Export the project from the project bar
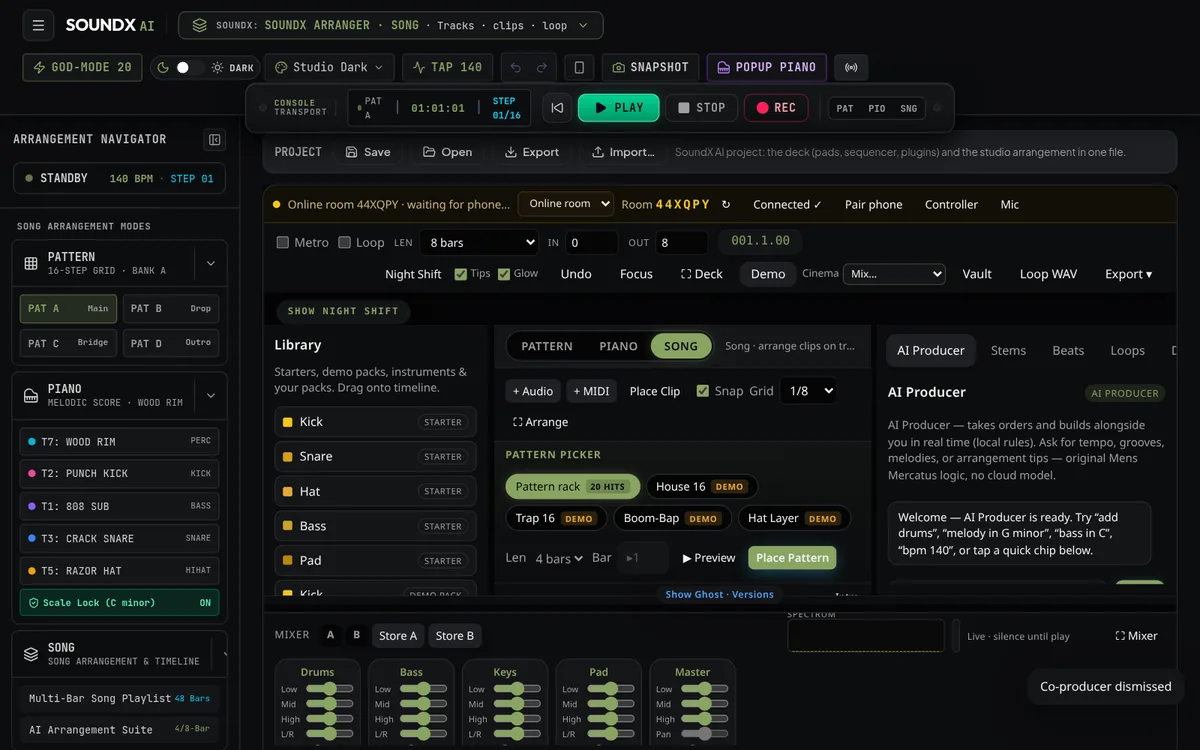Screen dimensions: 1200x750 point(532,152)
